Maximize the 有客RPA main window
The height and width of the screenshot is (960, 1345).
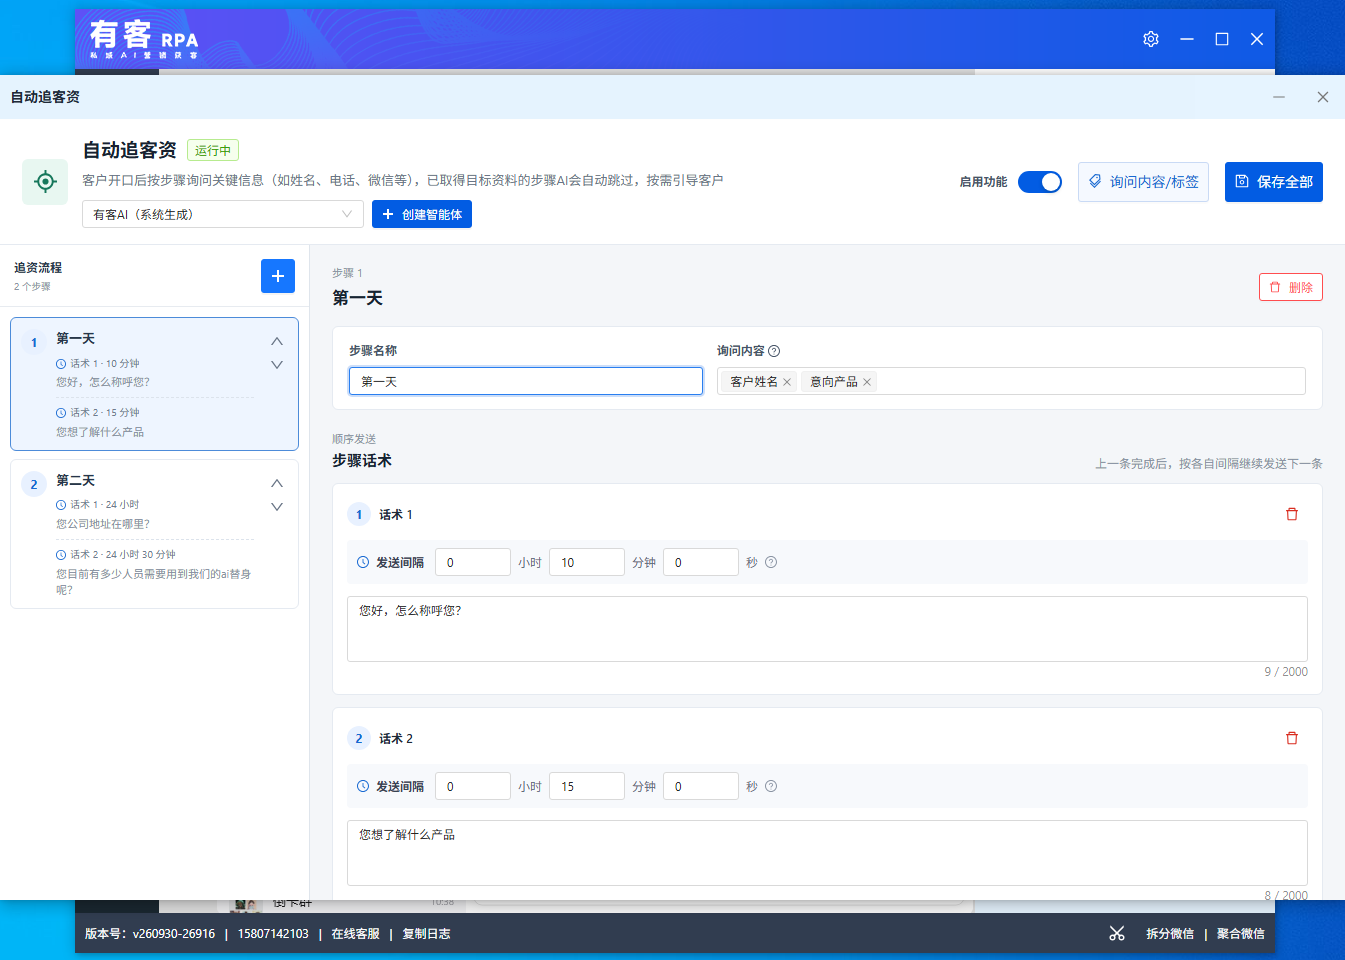(x=1222, y=39)
